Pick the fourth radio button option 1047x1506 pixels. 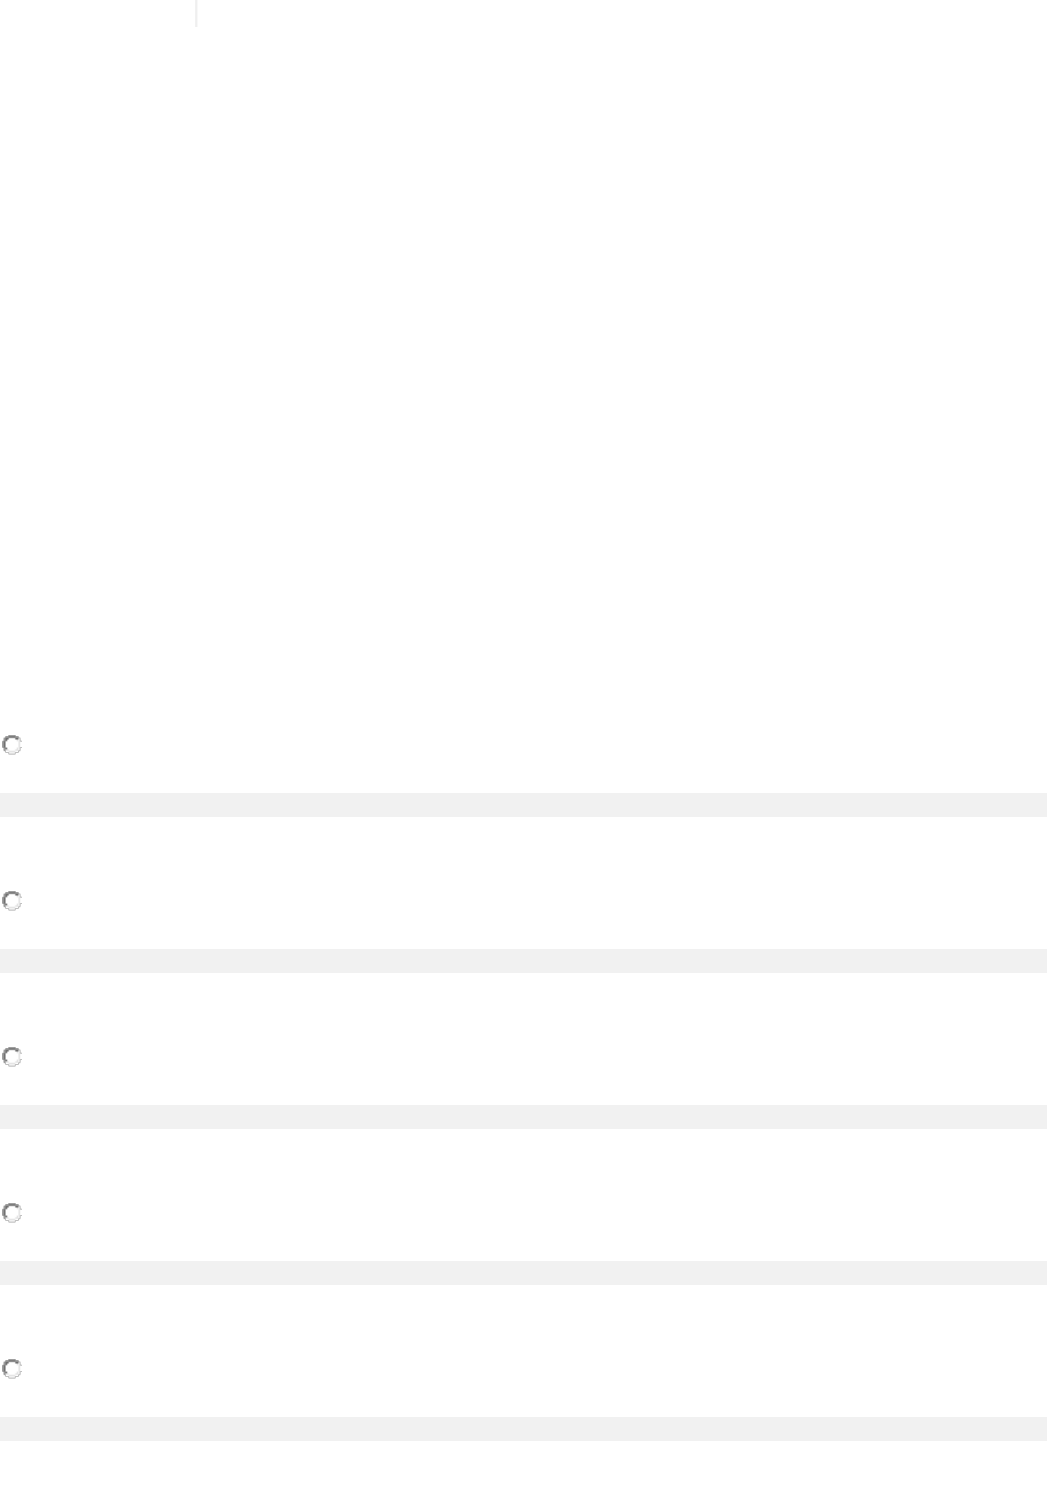pyautogui.click(x=12, y=1213)
